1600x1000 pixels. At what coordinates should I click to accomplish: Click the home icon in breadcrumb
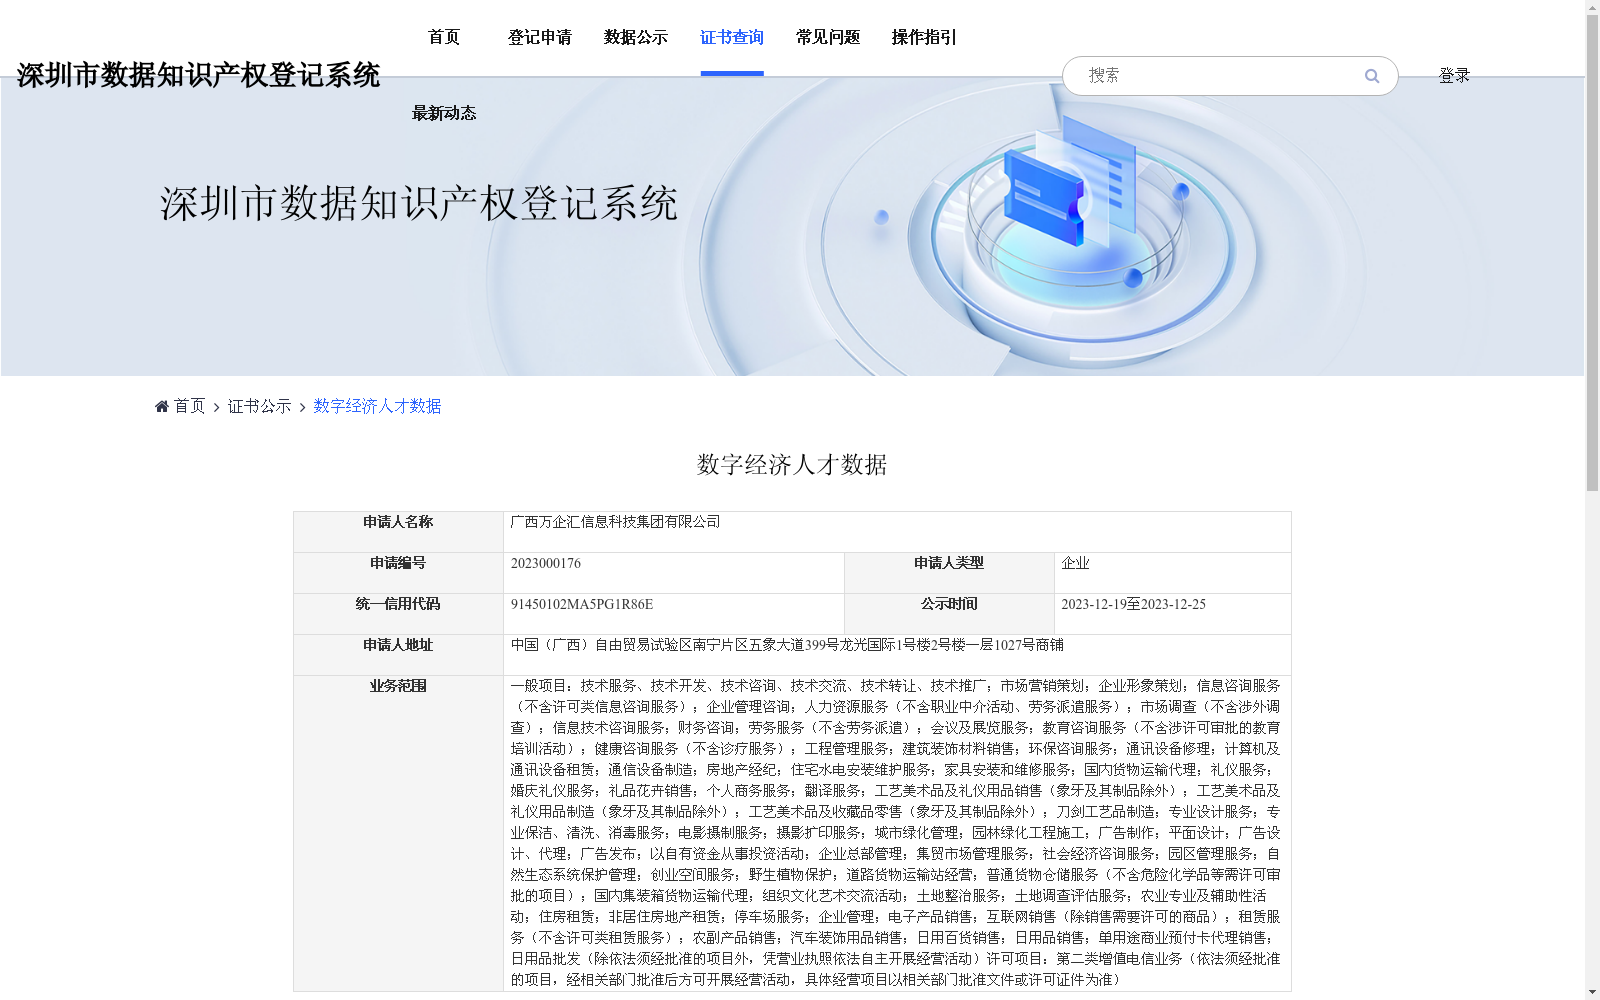pyautogui.click(x=162, y=406)
